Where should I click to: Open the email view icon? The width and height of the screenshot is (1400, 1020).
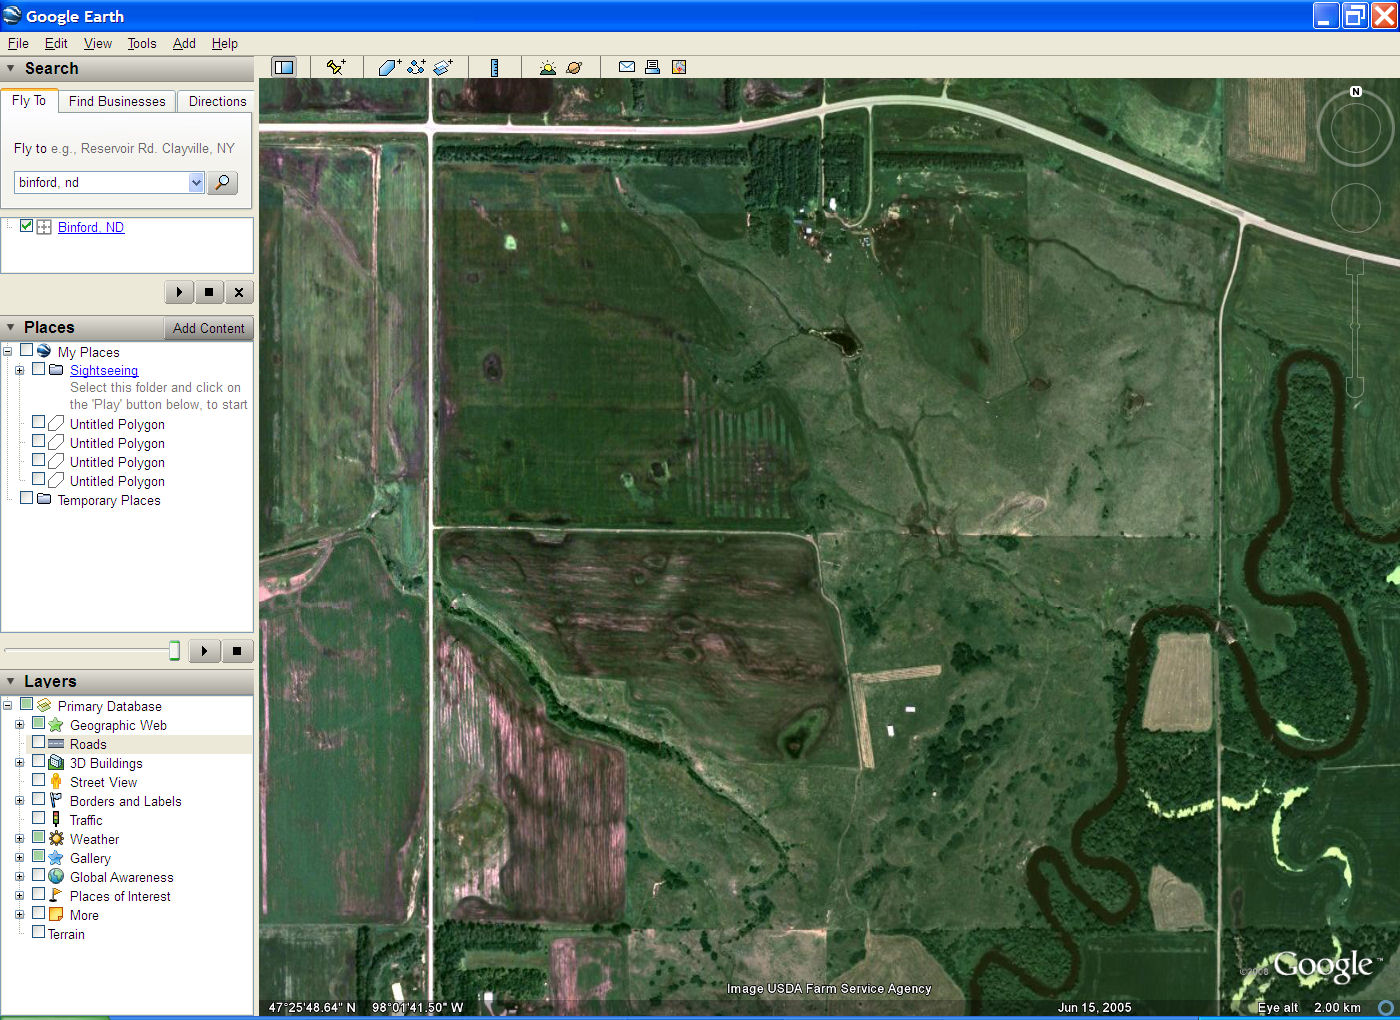point(627,67)
